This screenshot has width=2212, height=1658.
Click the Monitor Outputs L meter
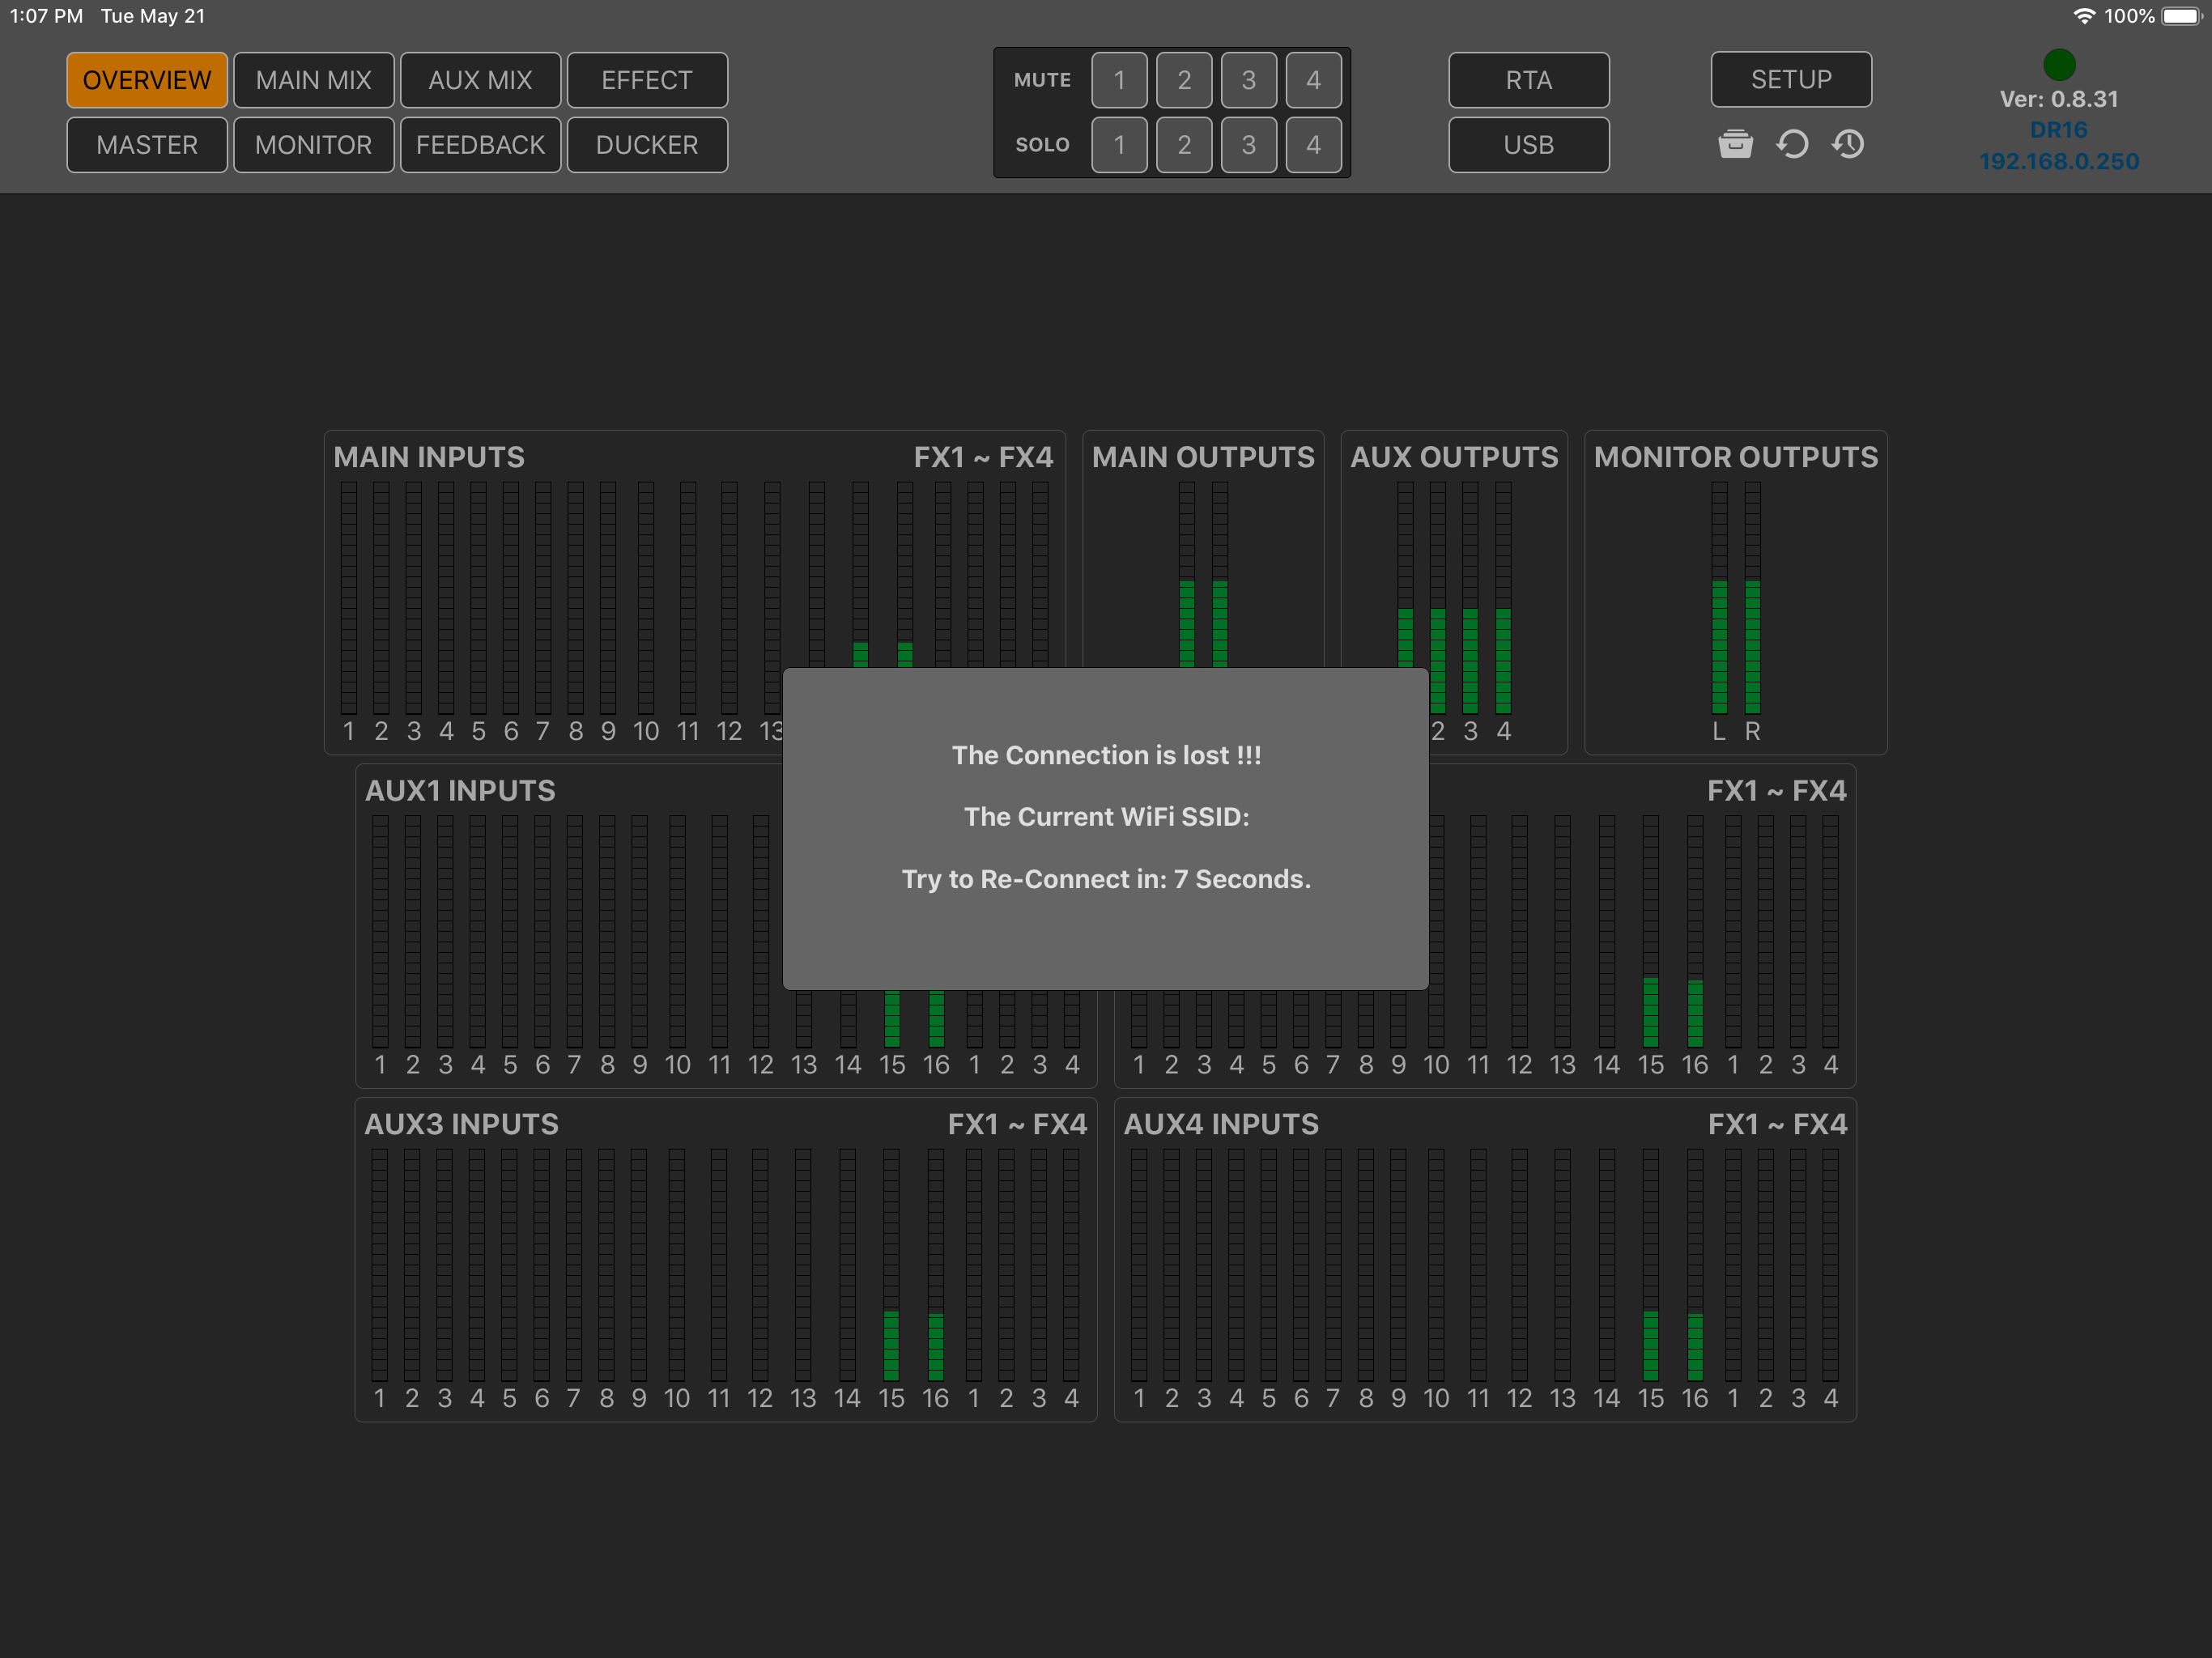click(x=1719, y=597)
